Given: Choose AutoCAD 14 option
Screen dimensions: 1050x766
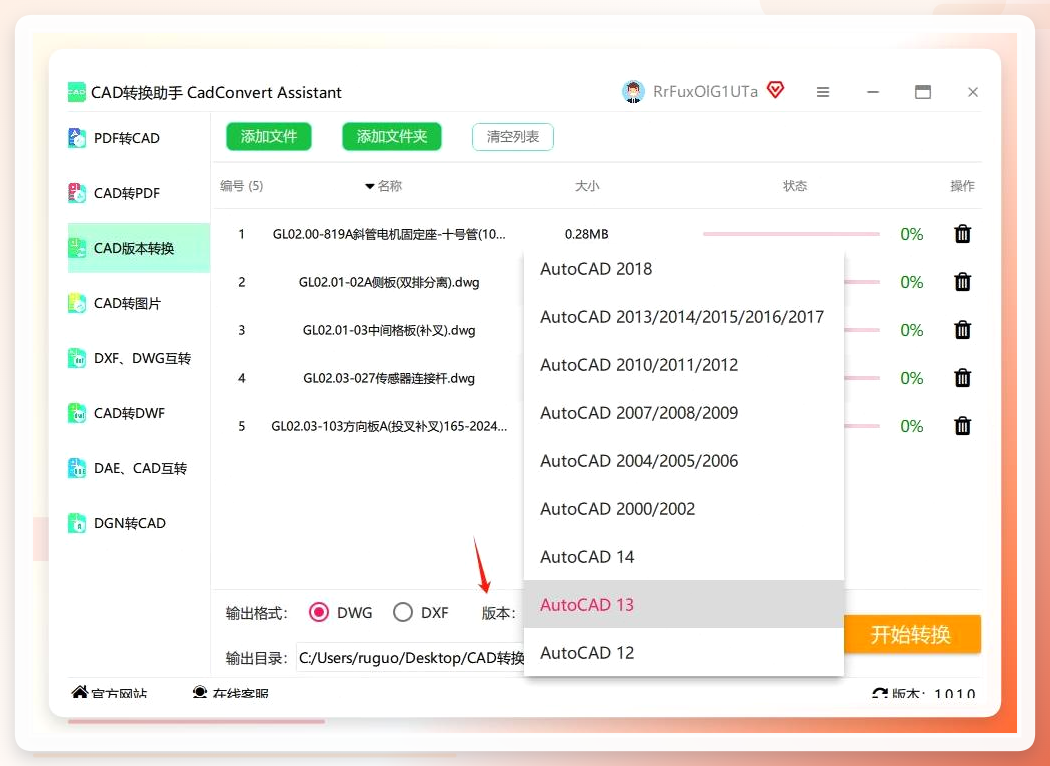Looking at the screenshot, I should click(x=684, y=557).
